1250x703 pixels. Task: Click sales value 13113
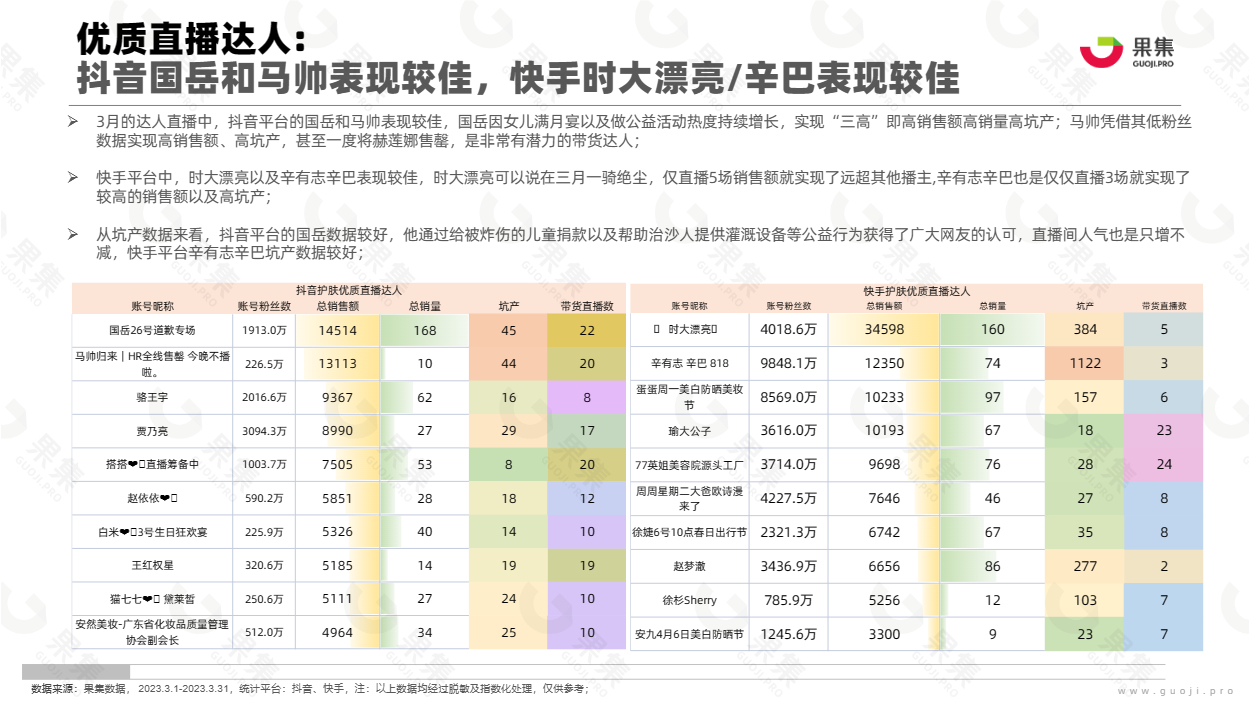(x=337, y=364)
